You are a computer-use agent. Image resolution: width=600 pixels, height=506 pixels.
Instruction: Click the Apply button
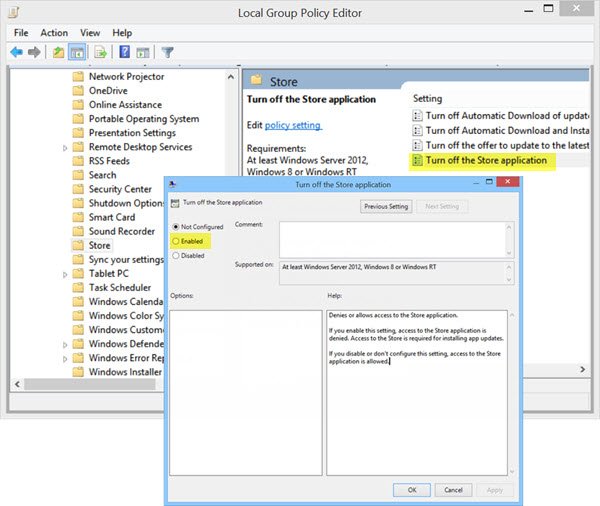[495, 490]
